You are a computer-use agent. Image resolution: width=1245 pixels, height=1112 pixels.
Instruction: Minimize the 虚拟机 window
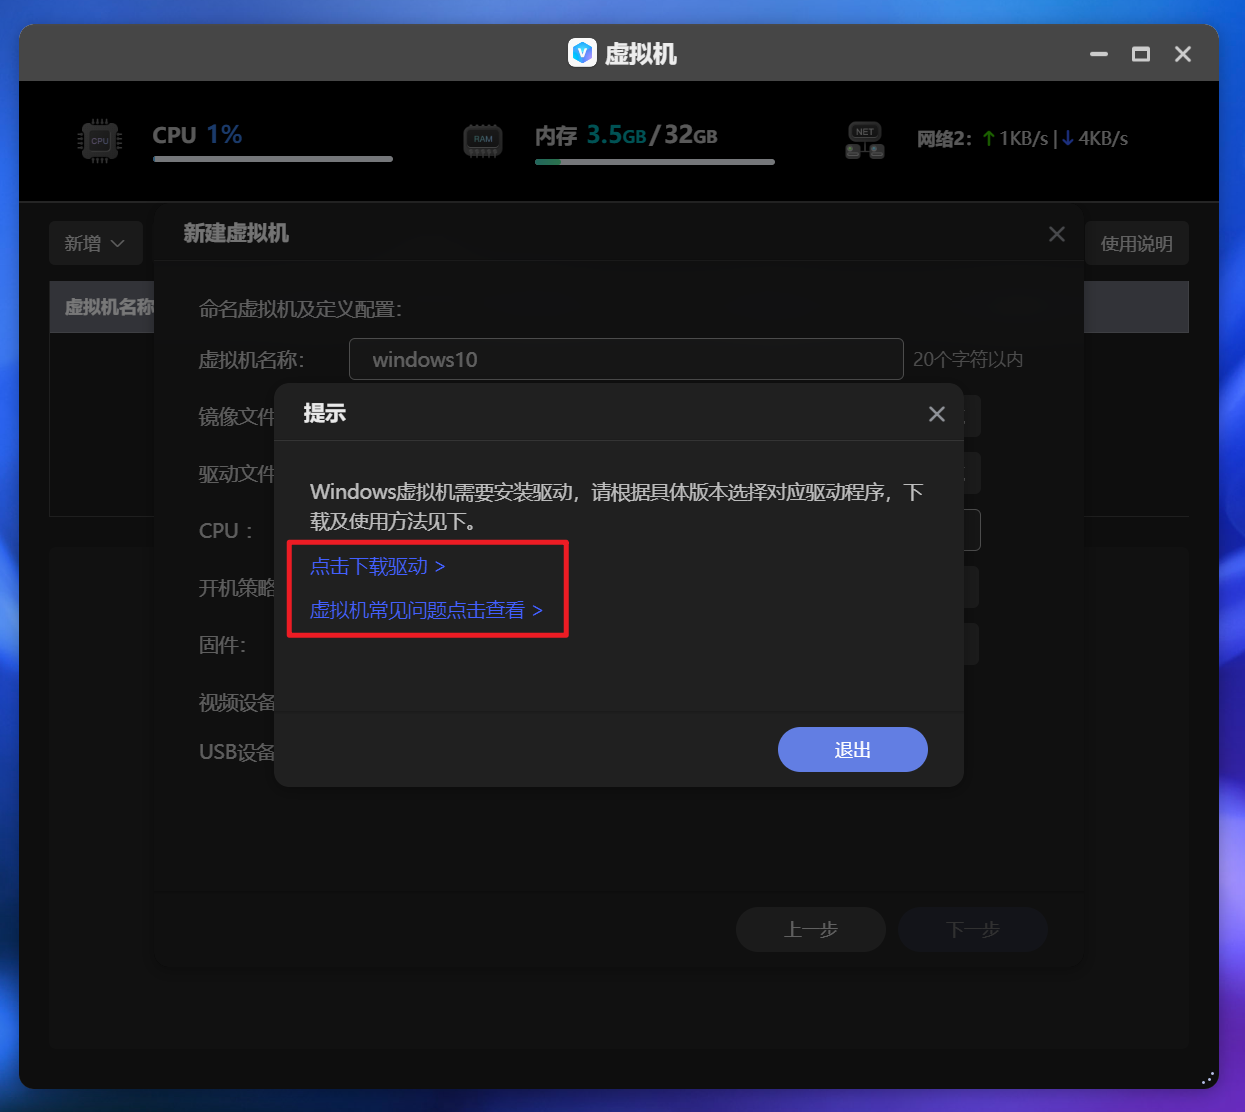coord(1099,54)
